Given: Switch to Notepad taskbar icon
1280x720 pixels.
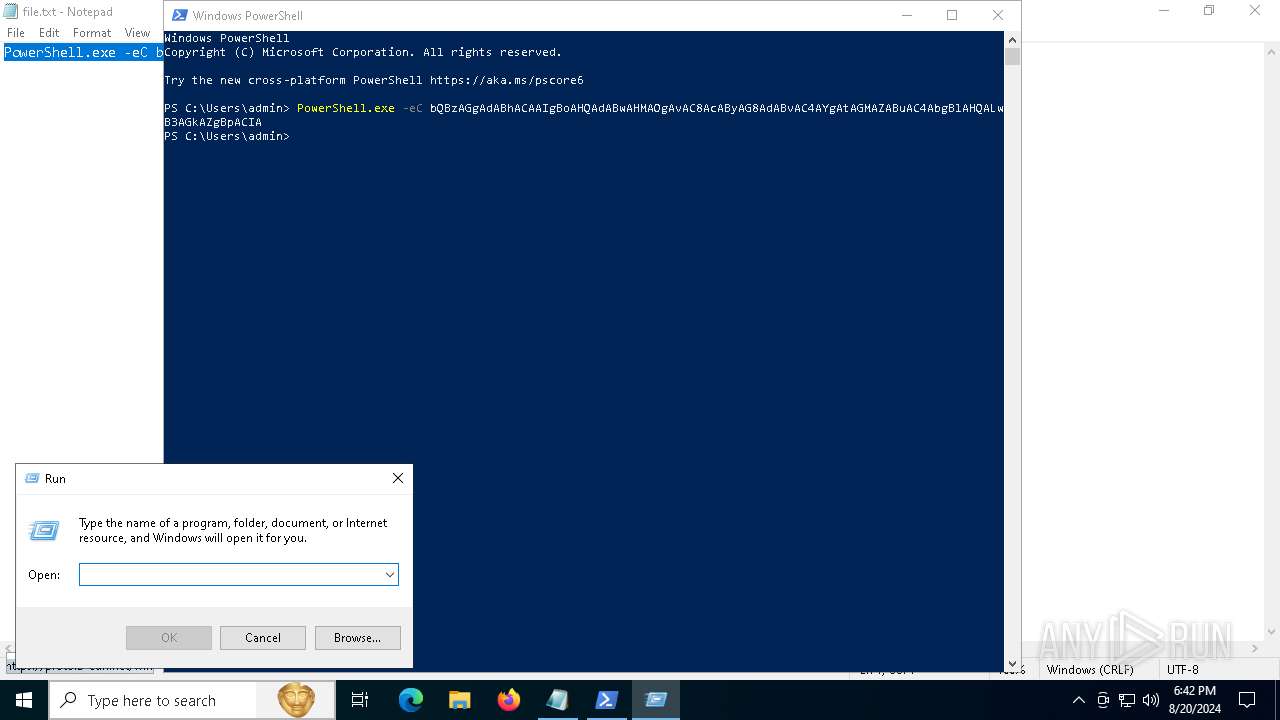Looking at the screenshot, I should (557, 700).
